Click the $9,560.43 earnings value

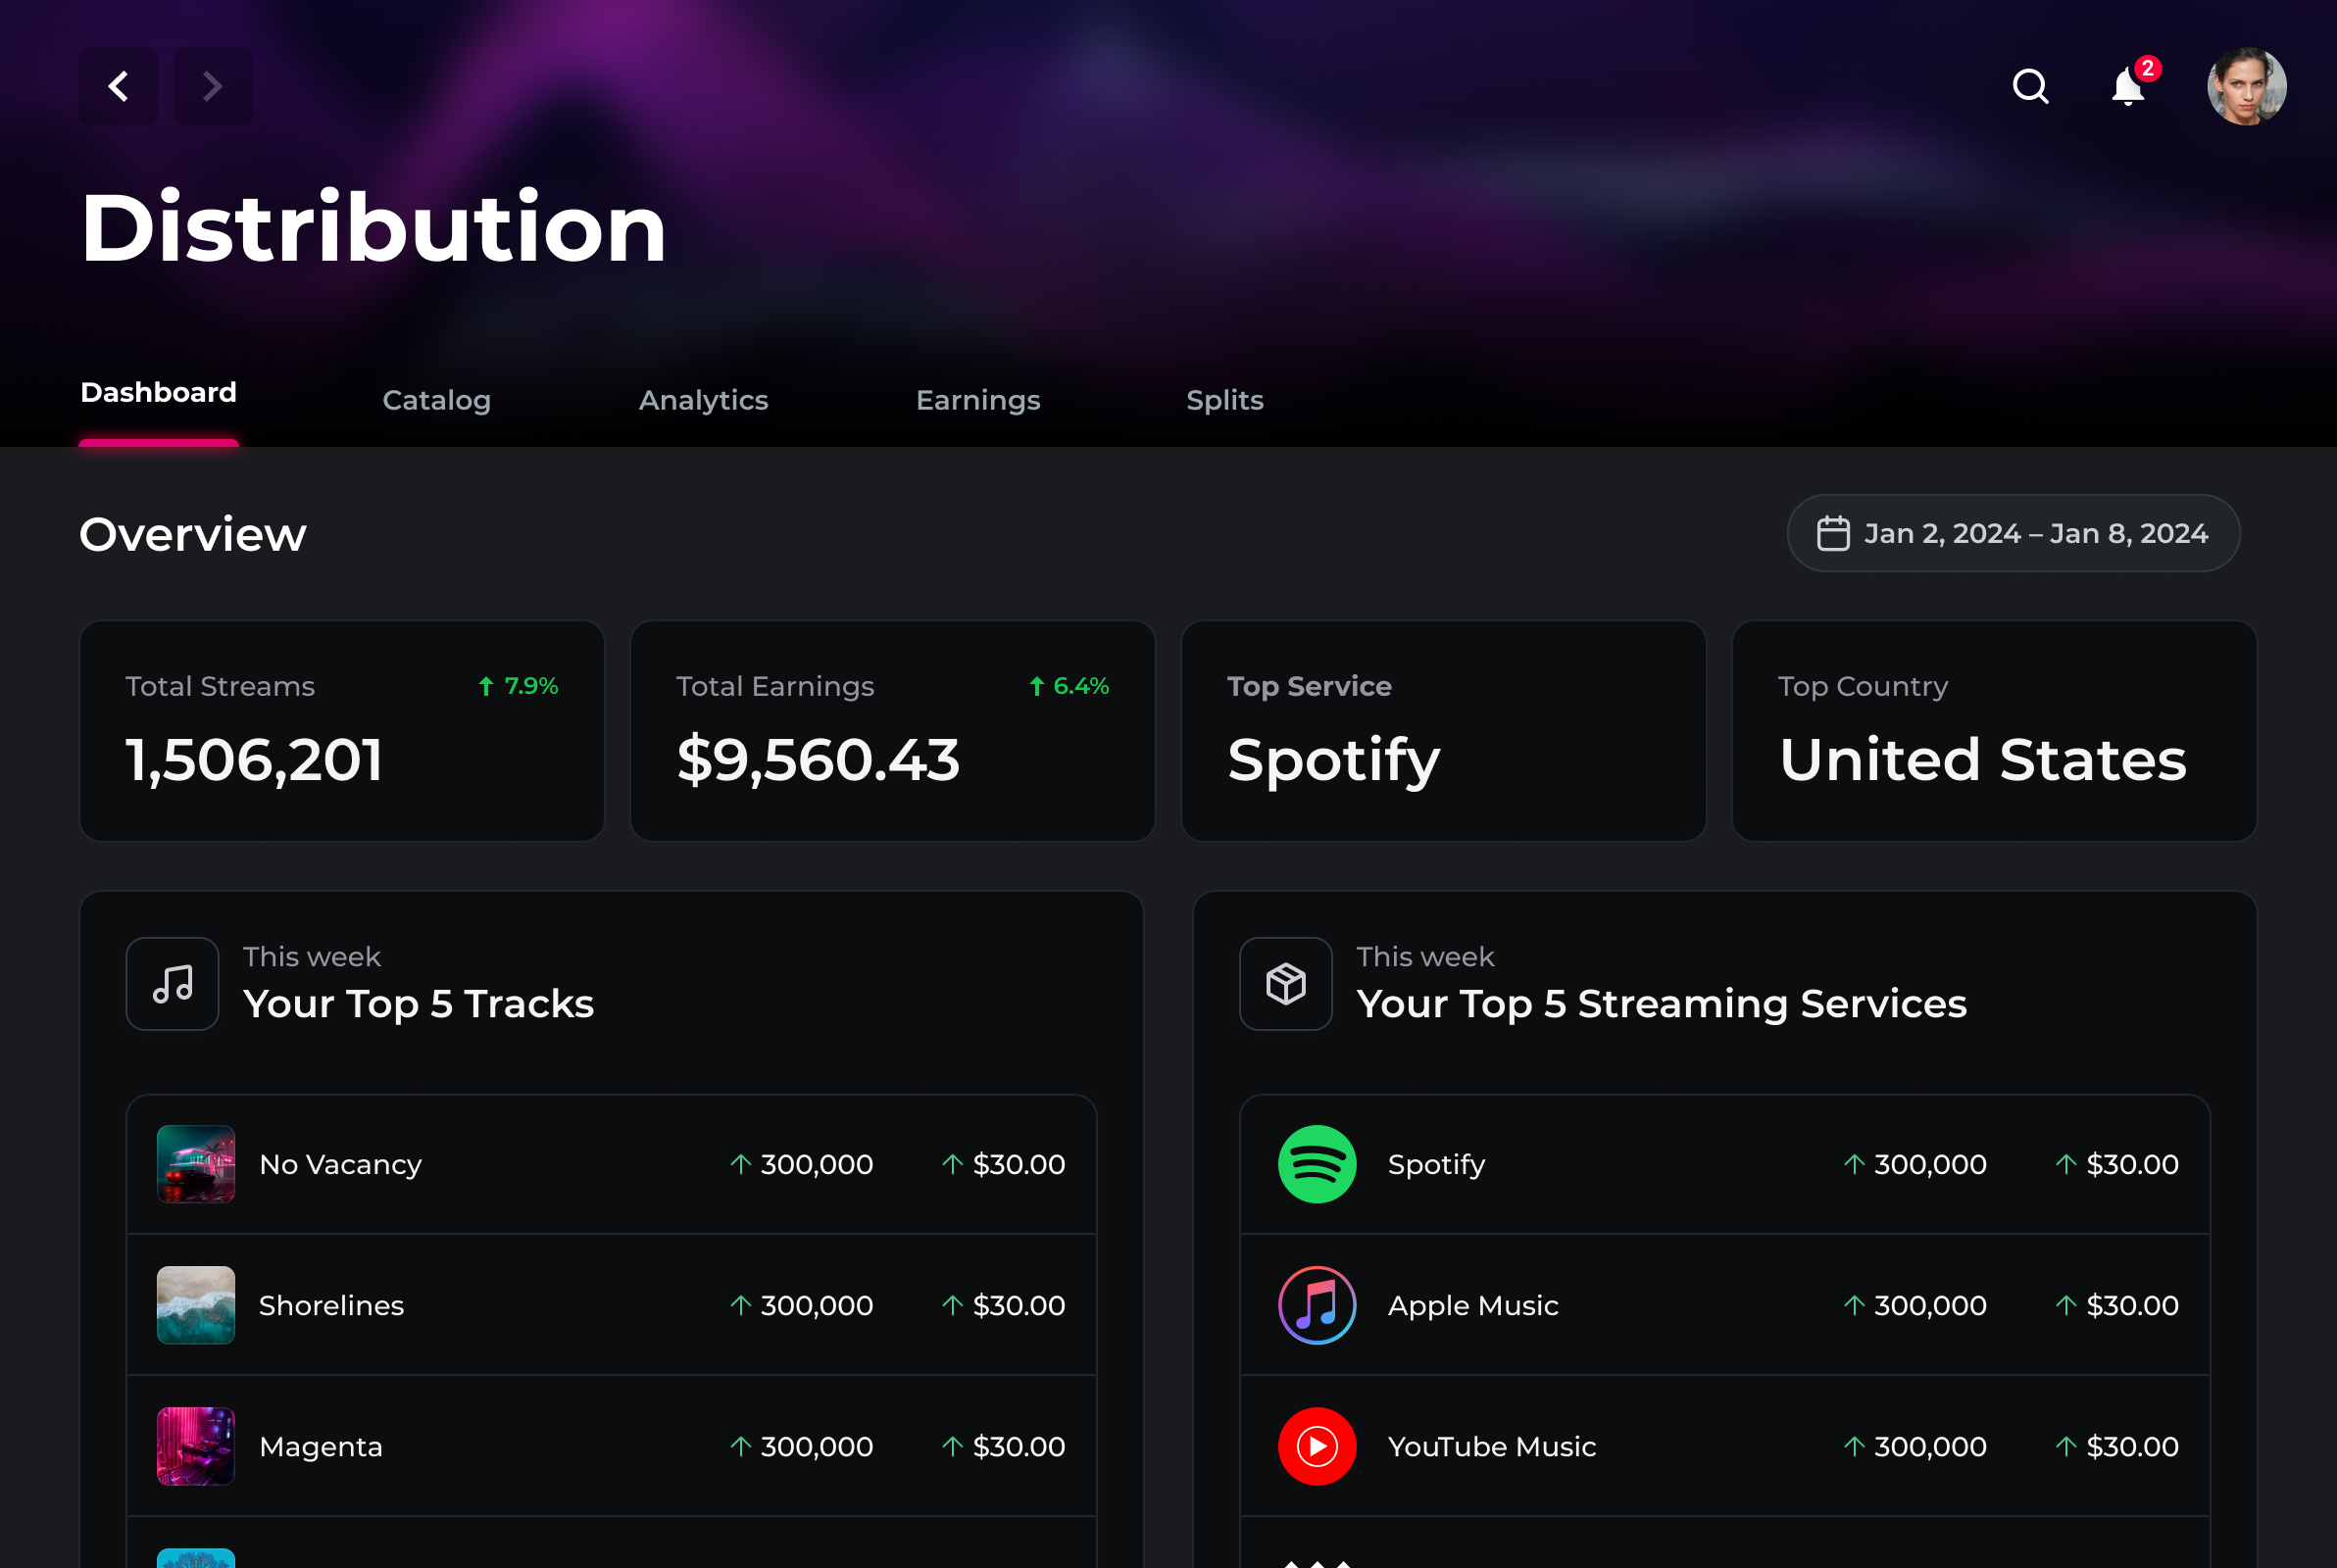click(818, 759)
